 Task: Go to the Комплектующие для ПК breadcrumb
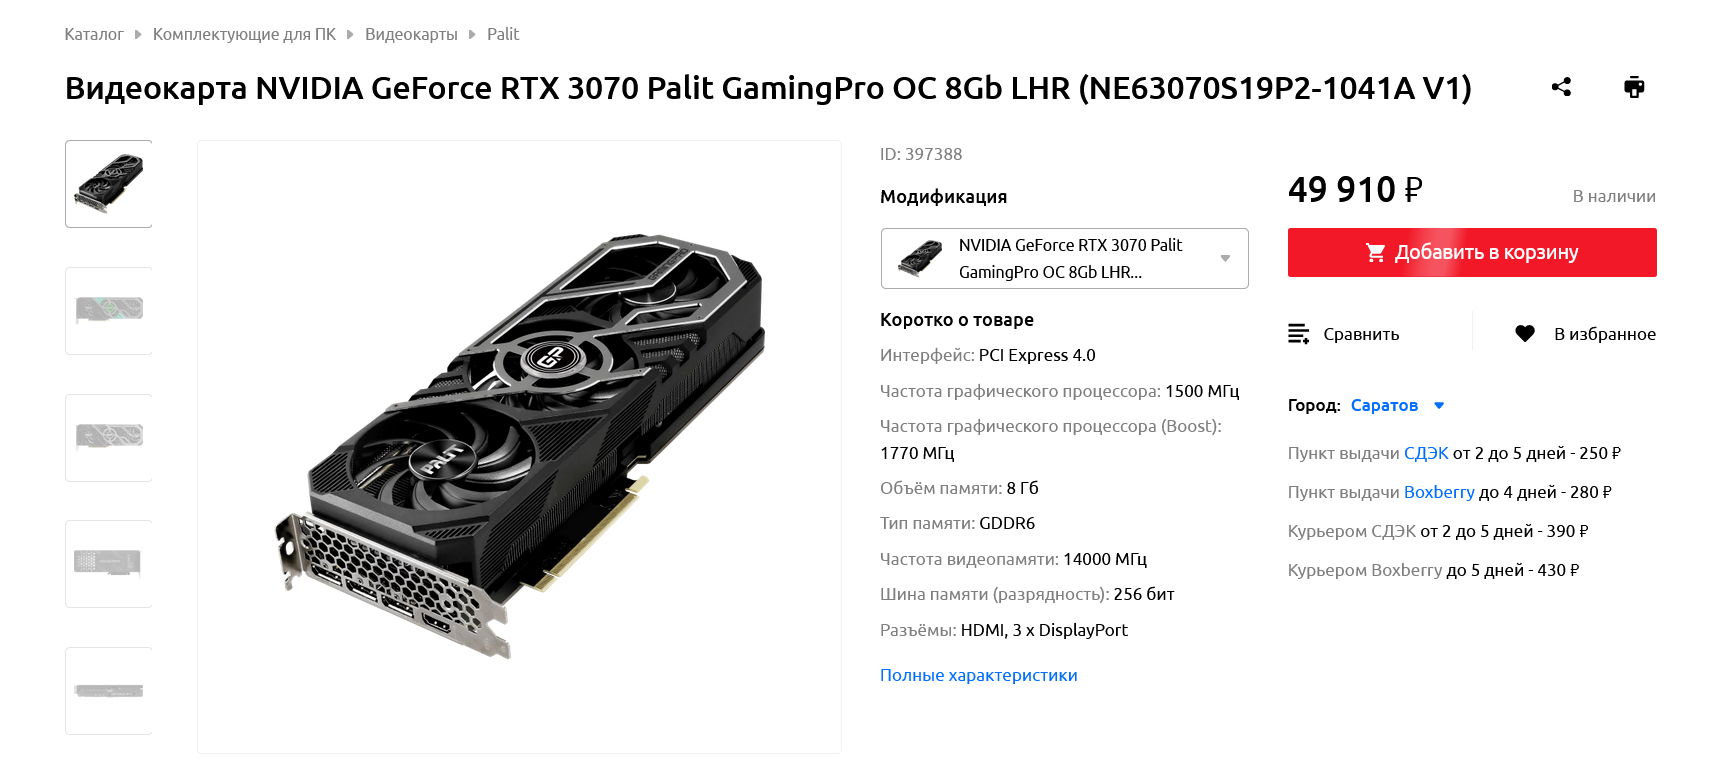tap(244, 34)
